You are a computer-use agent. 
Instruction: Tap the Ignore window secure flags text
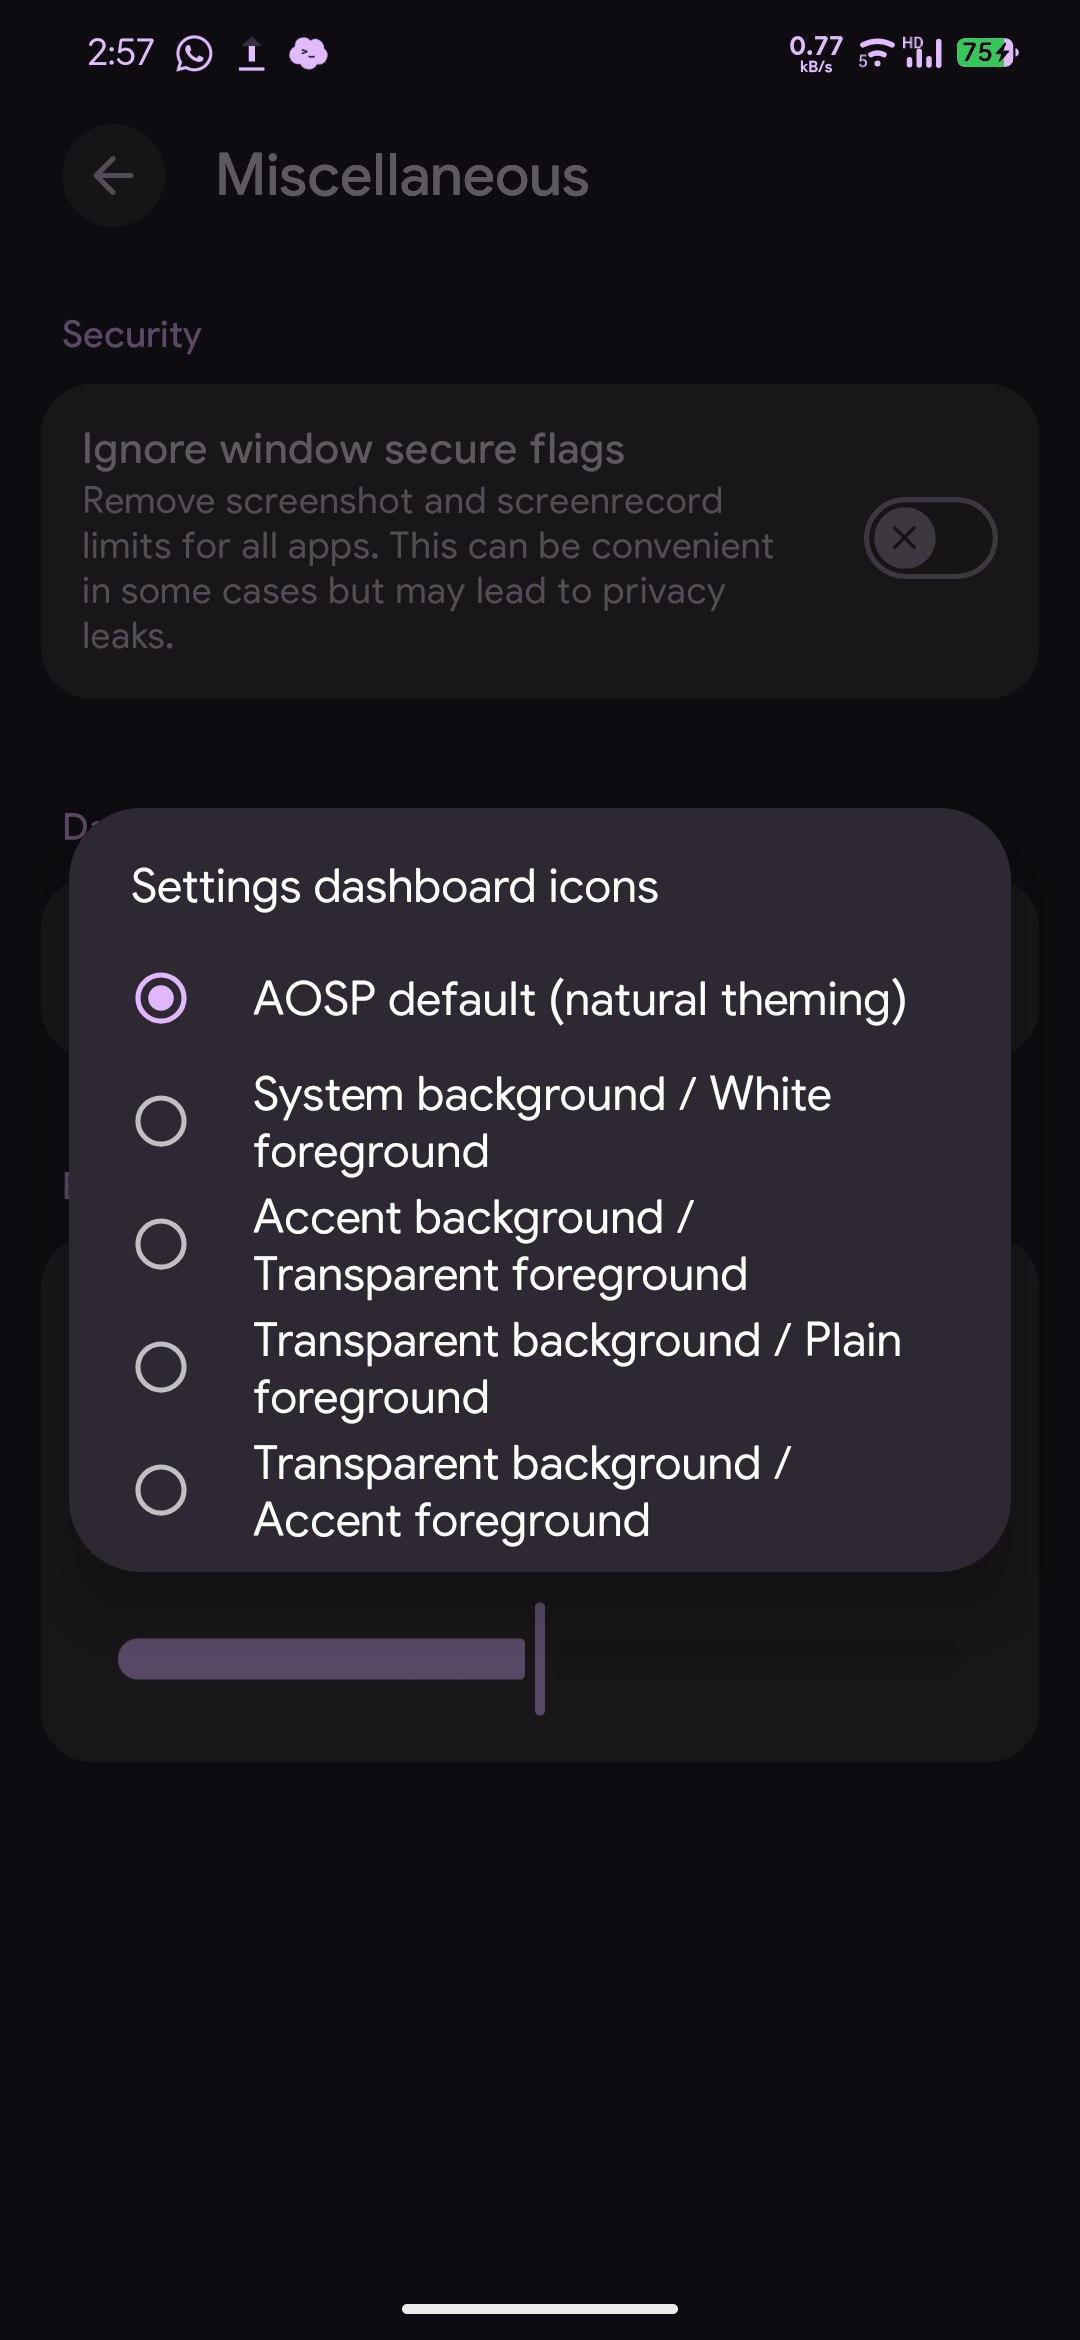coord(353,449)
